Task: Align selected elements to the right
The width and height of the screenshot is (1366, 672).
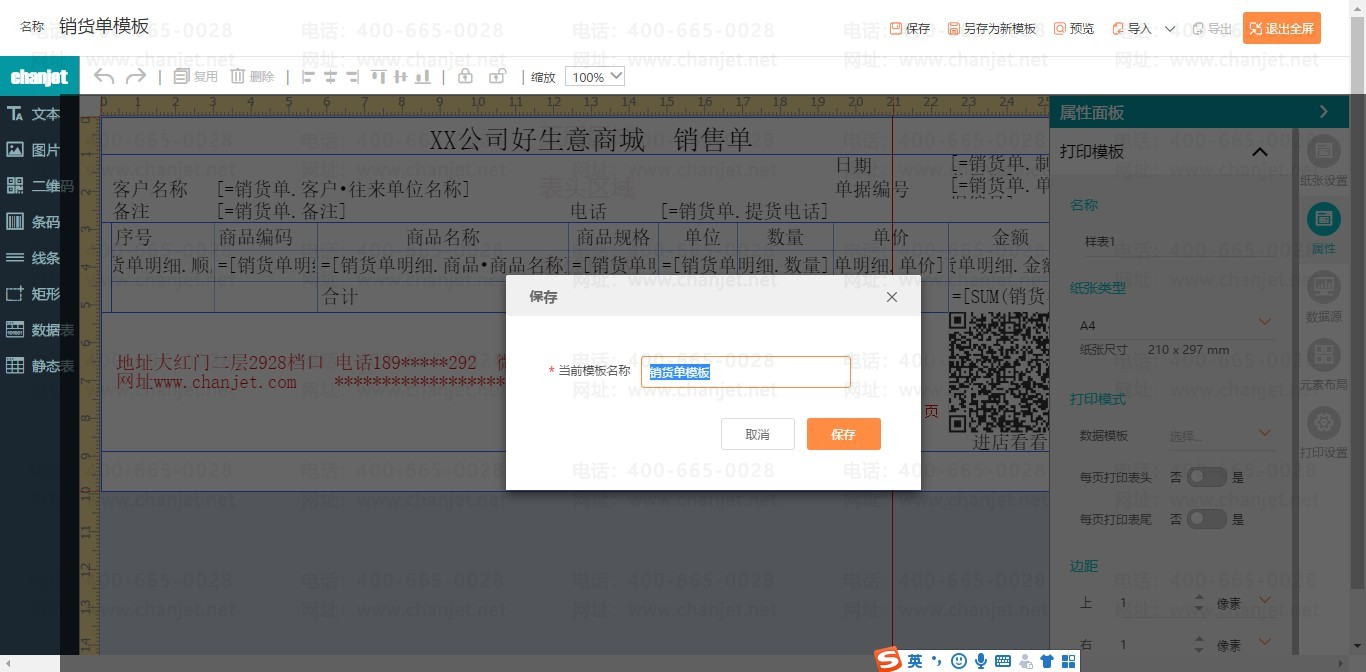Action: point(353,76)
